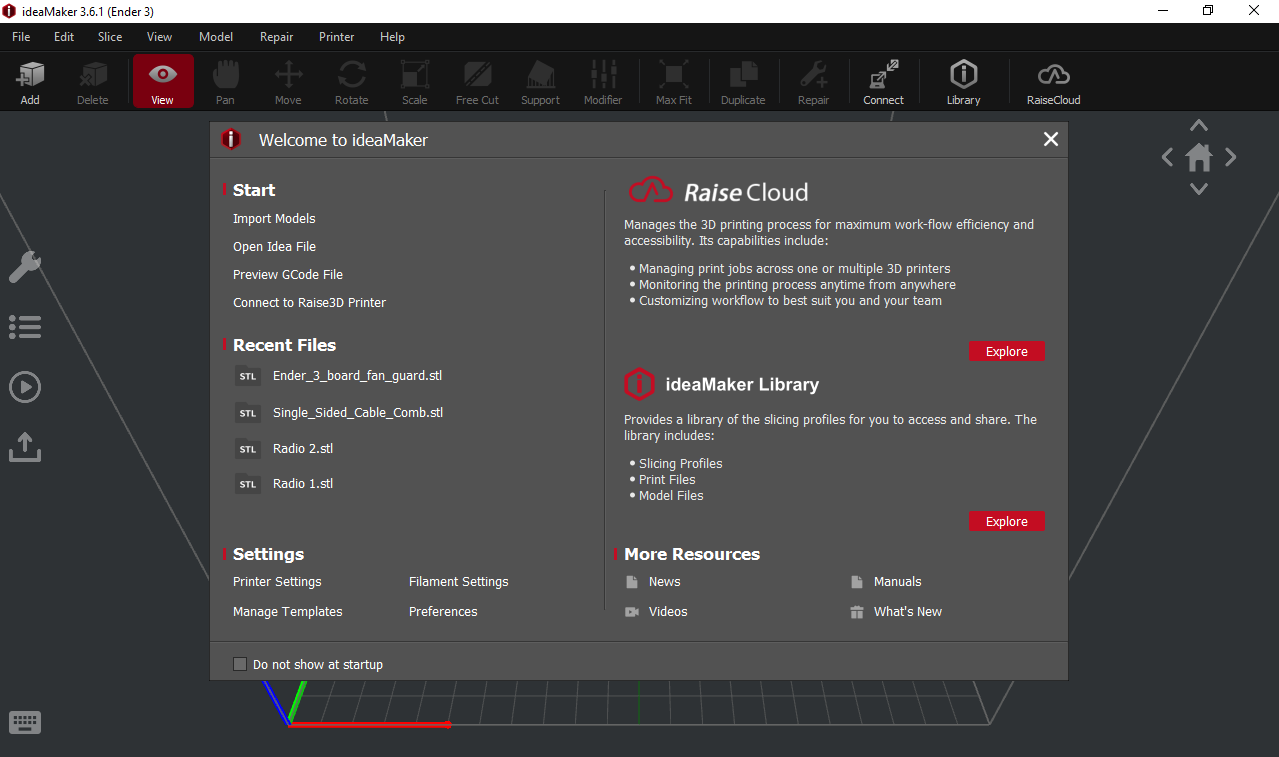This screenshot has width=1279, height=757.
Task: Open the Help menu
Action: [x=392, y=37]
